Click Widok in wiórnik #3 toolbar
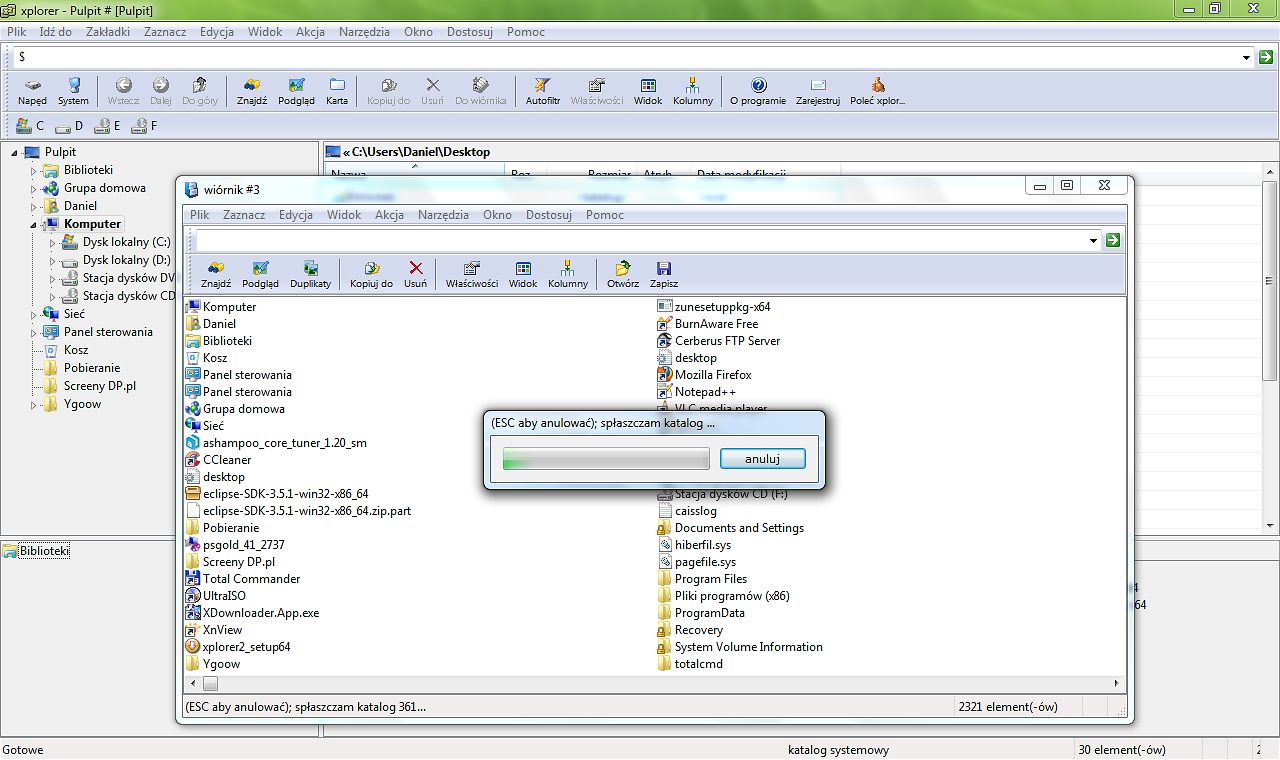The height and width of the screenshot is (760, 1280). pyautogui.click(x=523, y=275)
